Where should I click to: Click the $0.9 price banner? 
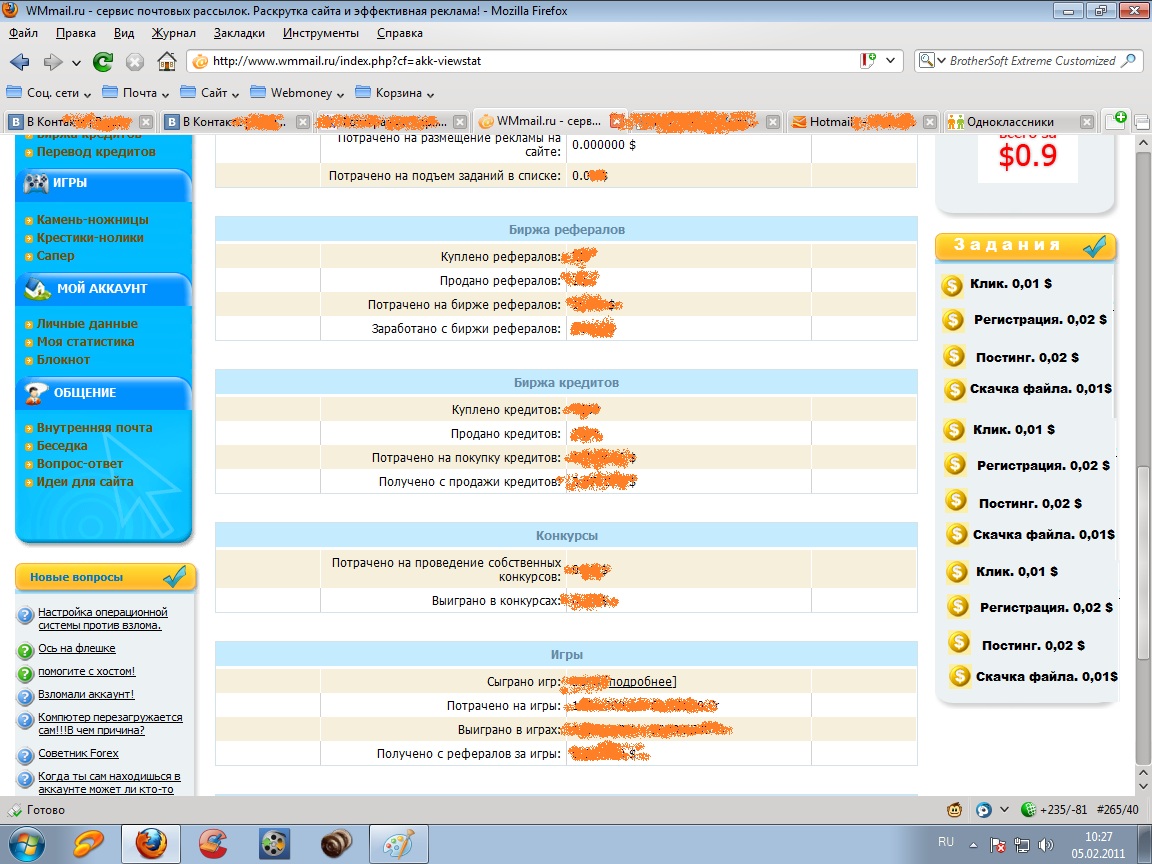[x=1027, y=155]
